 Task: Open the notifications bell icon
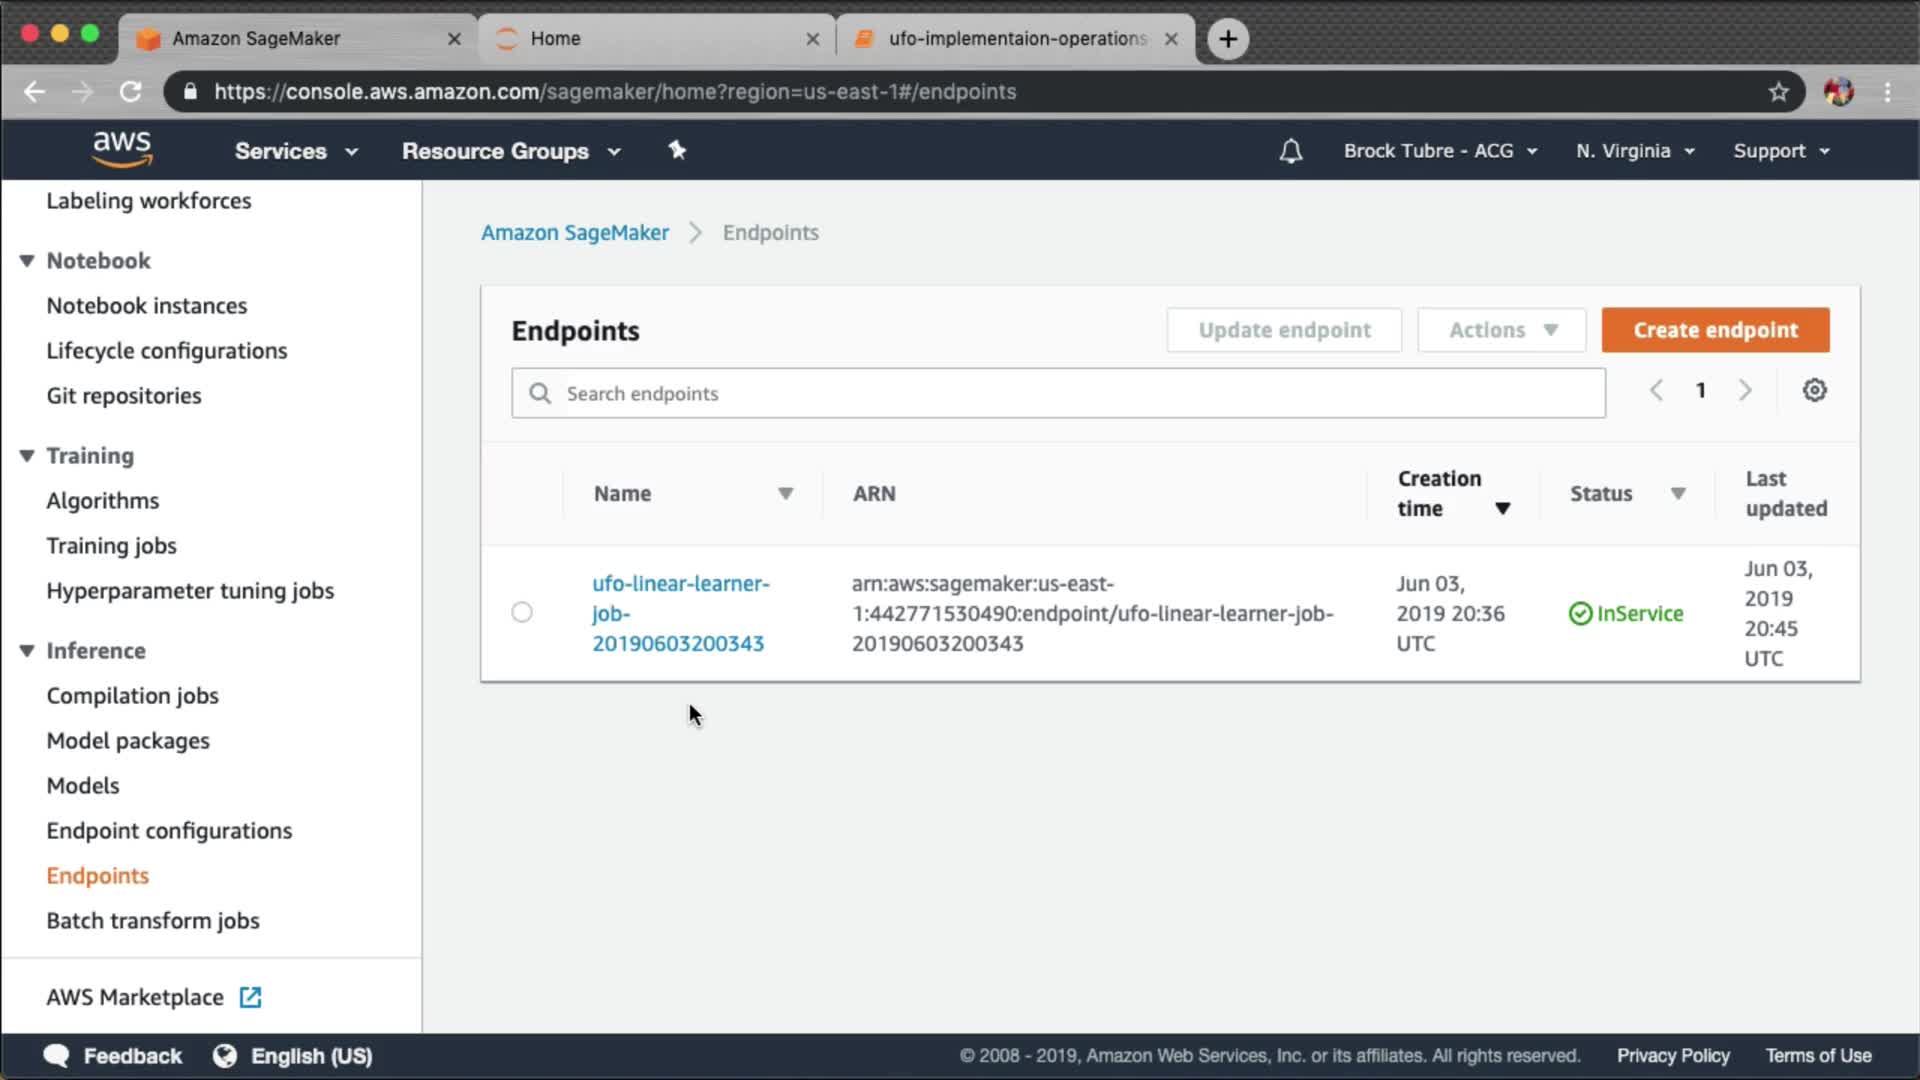[1290, 151]
